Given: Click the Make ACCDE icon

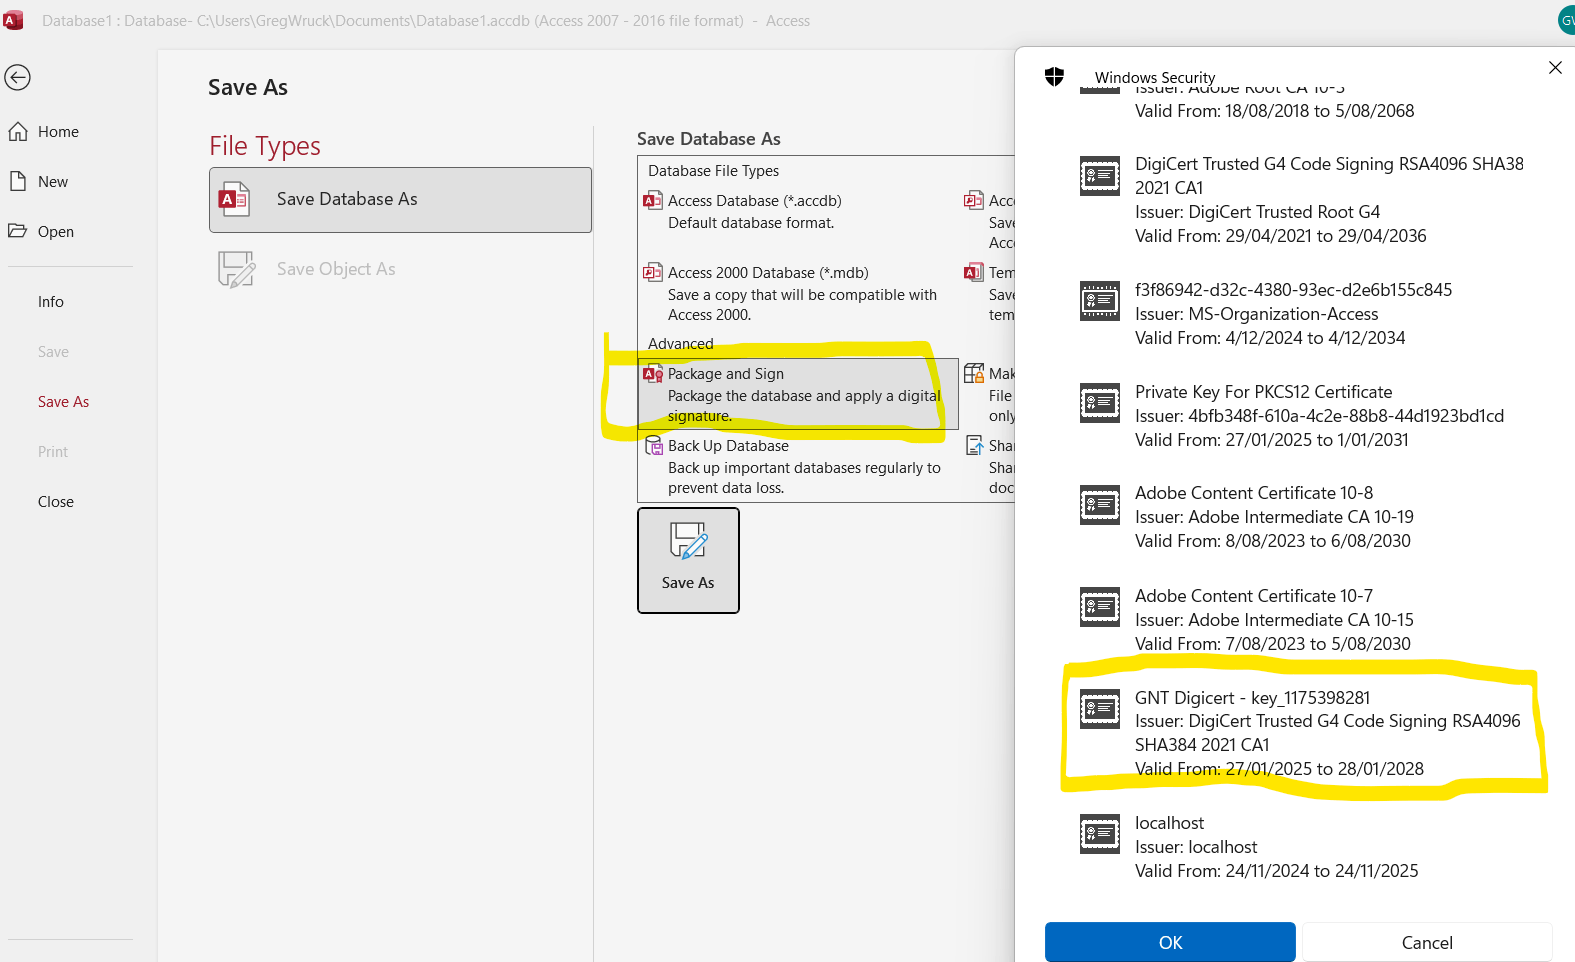Looking at the screenshot, I should tap(974, 374).
